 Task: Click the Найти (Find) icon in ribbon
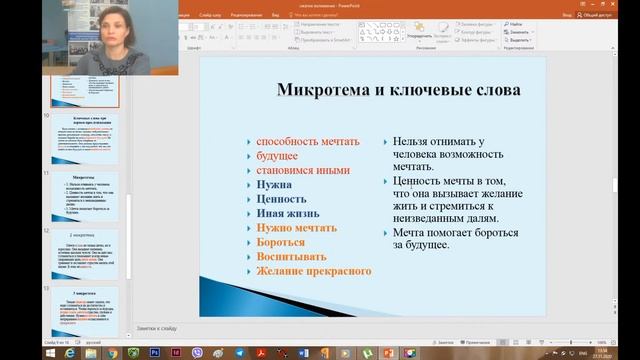(x=507, y=24)
